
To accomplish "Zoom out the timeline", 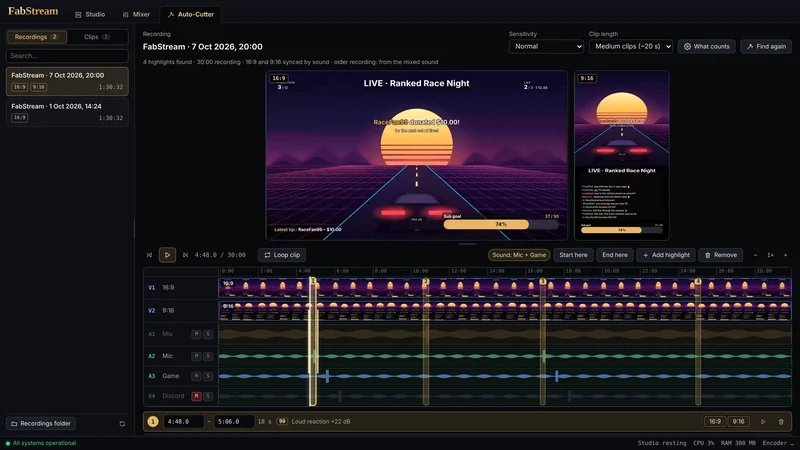I will pyautogui.click(x=756, y=255).
